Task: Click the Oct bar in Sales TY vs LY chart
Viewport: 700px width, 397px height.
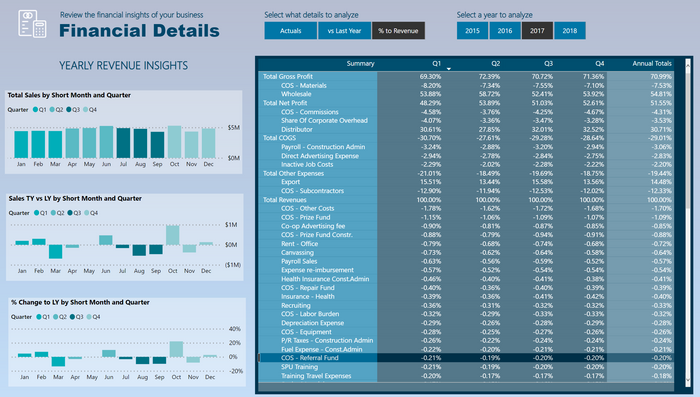Action: (x=172, y=235)
